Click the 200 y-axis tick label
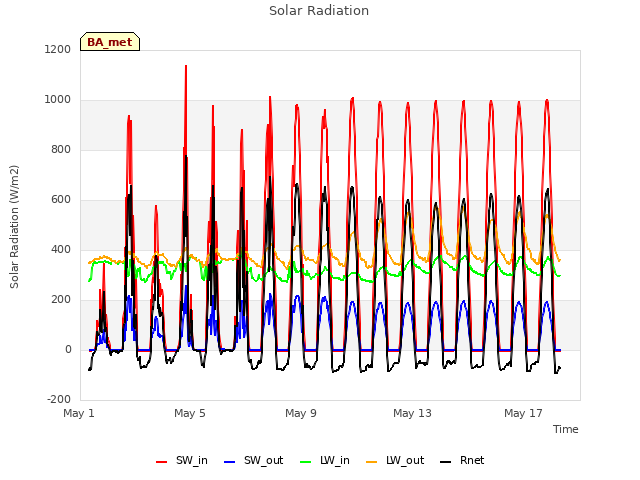Screen dimensions: 640x480 tap(61, 300)
